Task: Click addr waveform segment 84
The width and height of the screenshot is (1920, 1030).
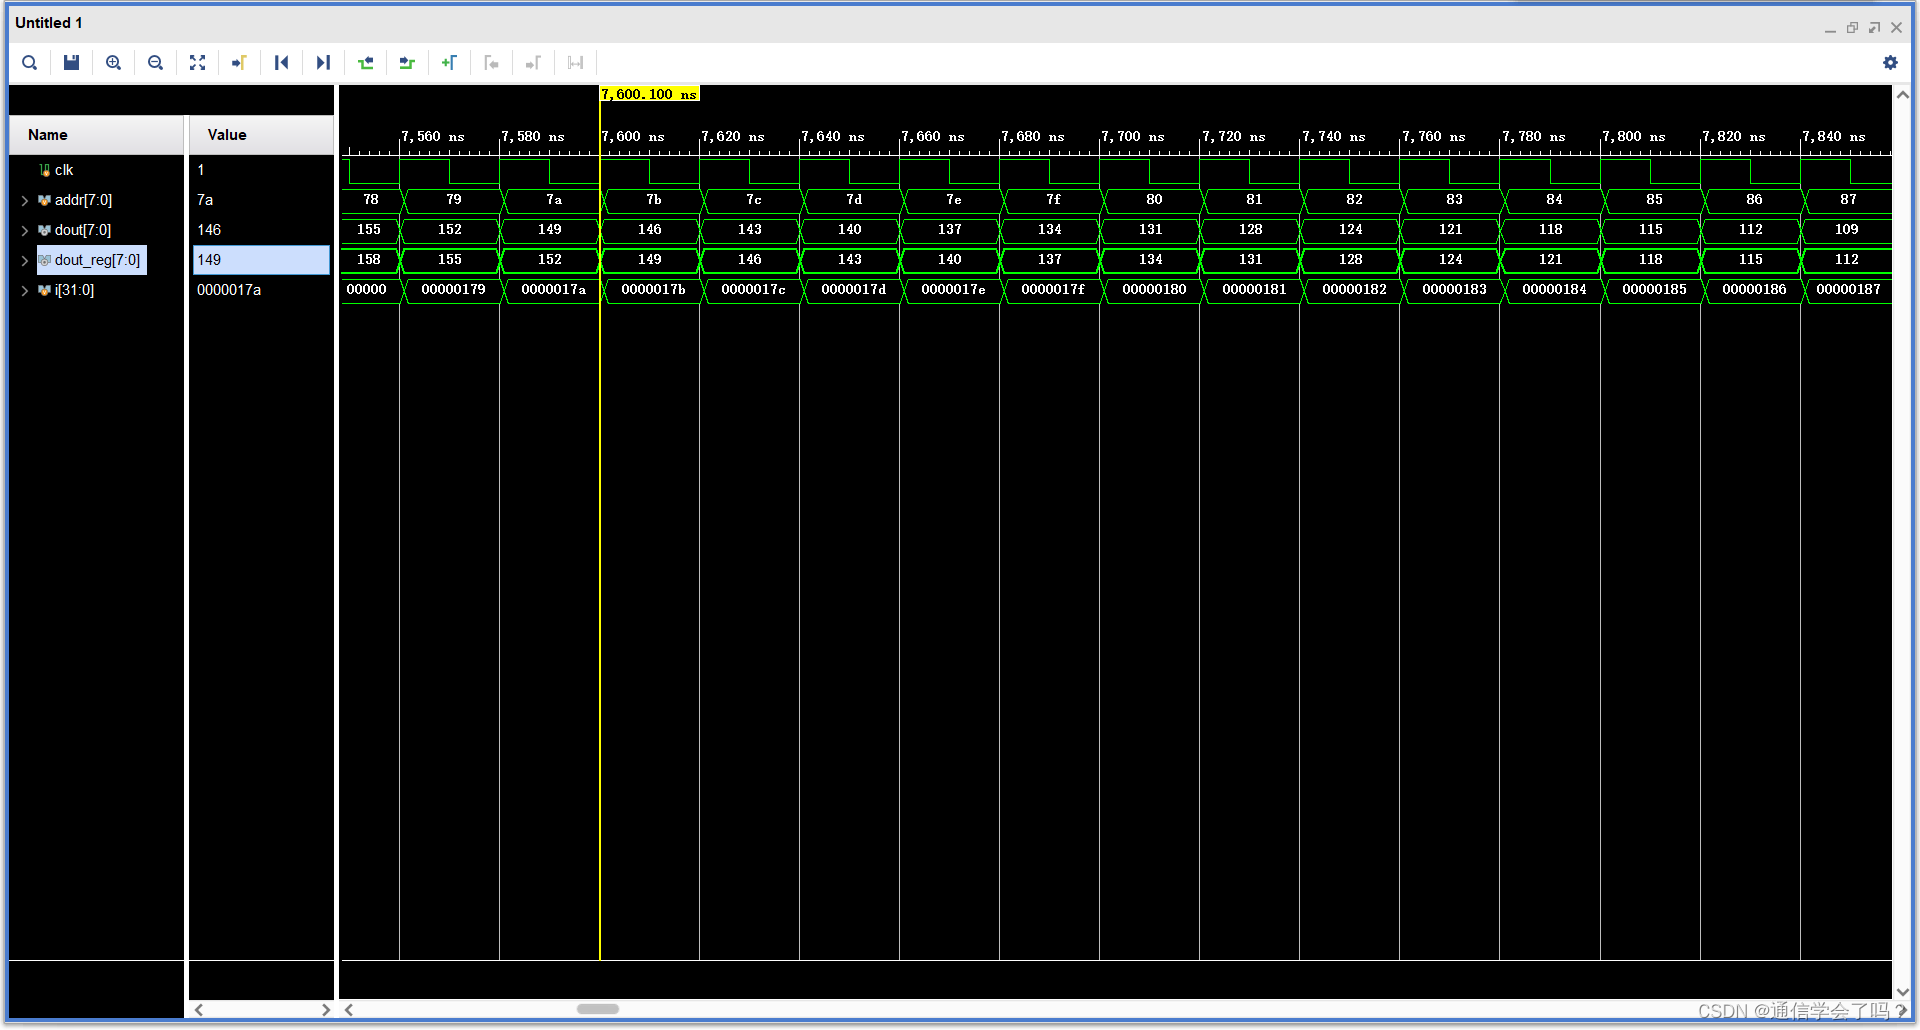Action: pos(1554,200)
